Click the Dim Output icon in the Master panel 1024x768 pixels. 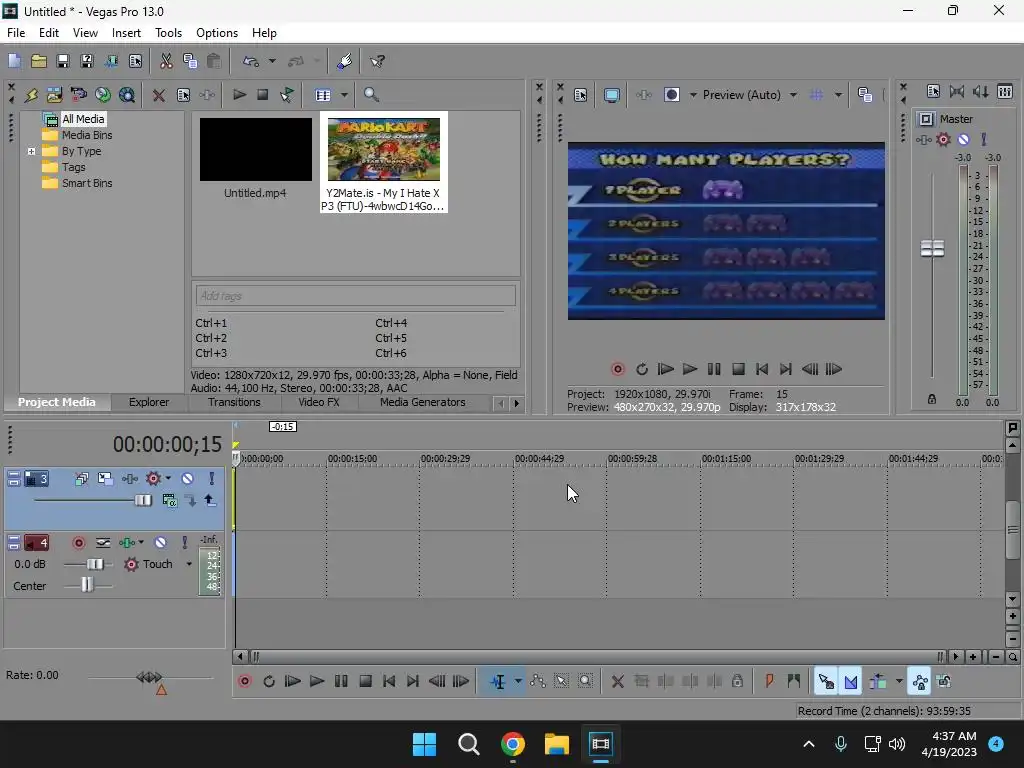[980, 91]
